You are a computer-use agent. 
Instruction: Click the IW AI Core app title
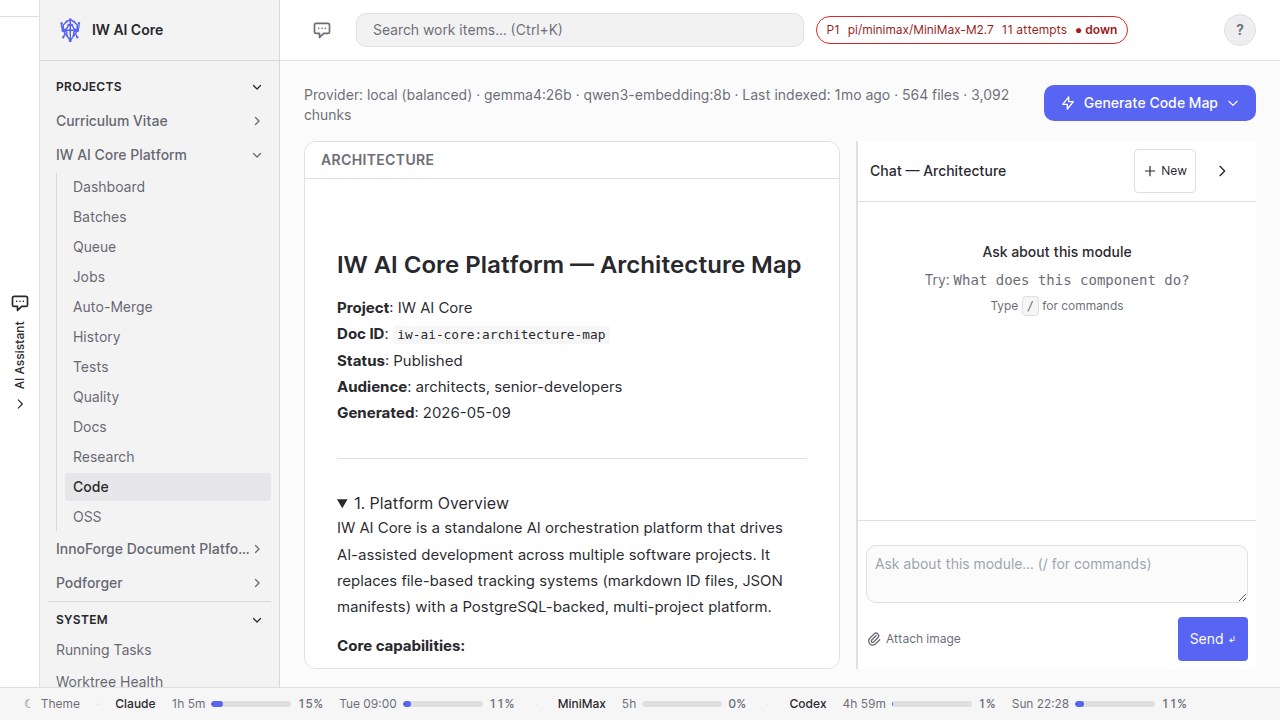click(127, 30)
